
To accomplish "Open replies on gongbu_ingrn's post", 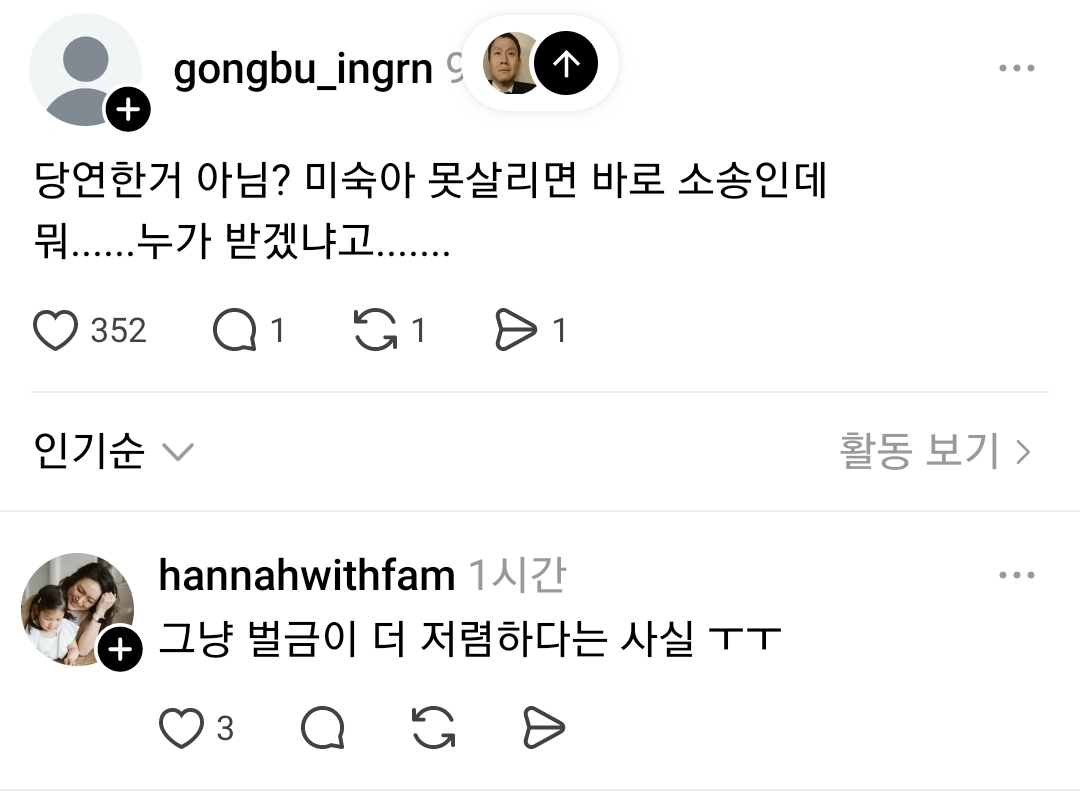I will (235, 331).
